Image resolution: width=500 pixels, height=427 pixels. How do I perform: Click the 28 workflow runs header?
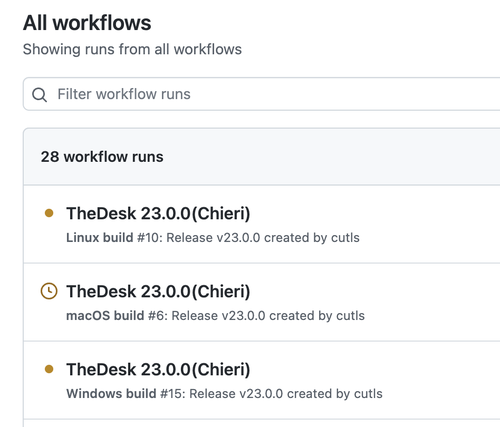tap(102, 157)
